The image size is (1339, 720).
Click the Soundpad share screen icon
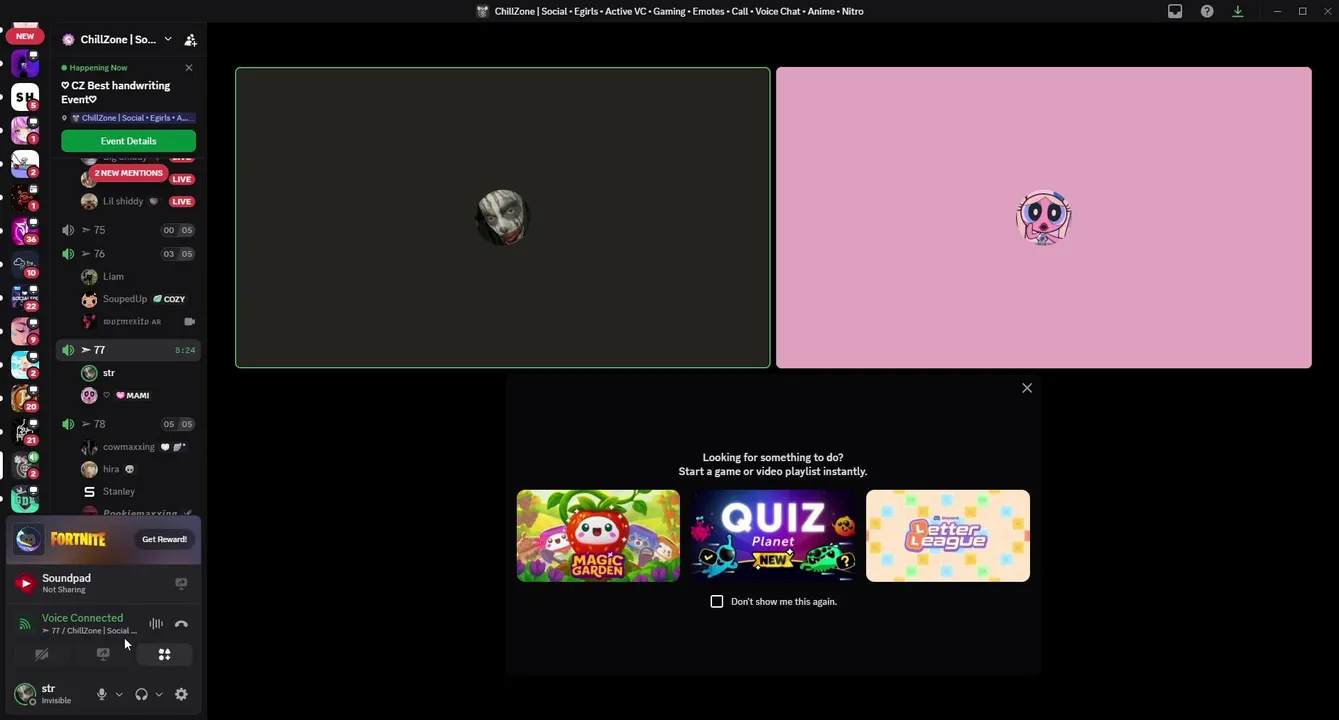pyautogui.click(x=181, y=583)
